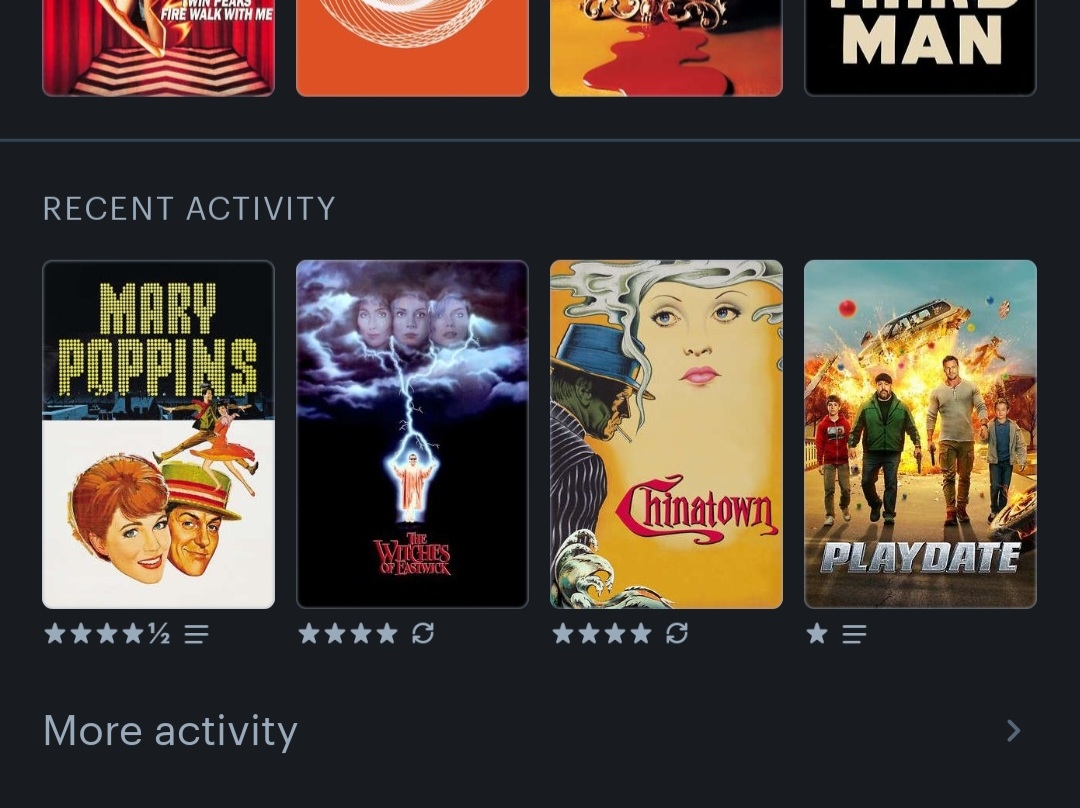Click the four star rating under Chinatown
Viewport: 1080px width, 808px height.
click(x=602, y=634)
